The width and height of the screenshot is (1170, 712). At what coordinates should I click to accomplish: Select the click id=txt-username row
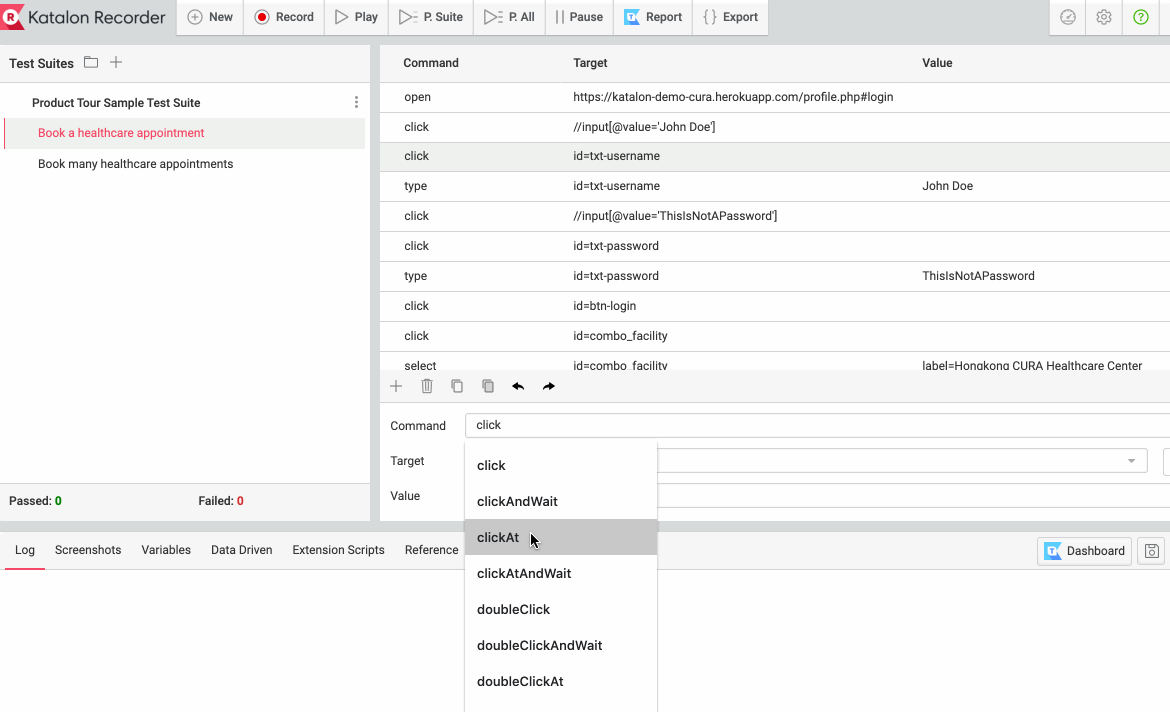click(775, 156)
